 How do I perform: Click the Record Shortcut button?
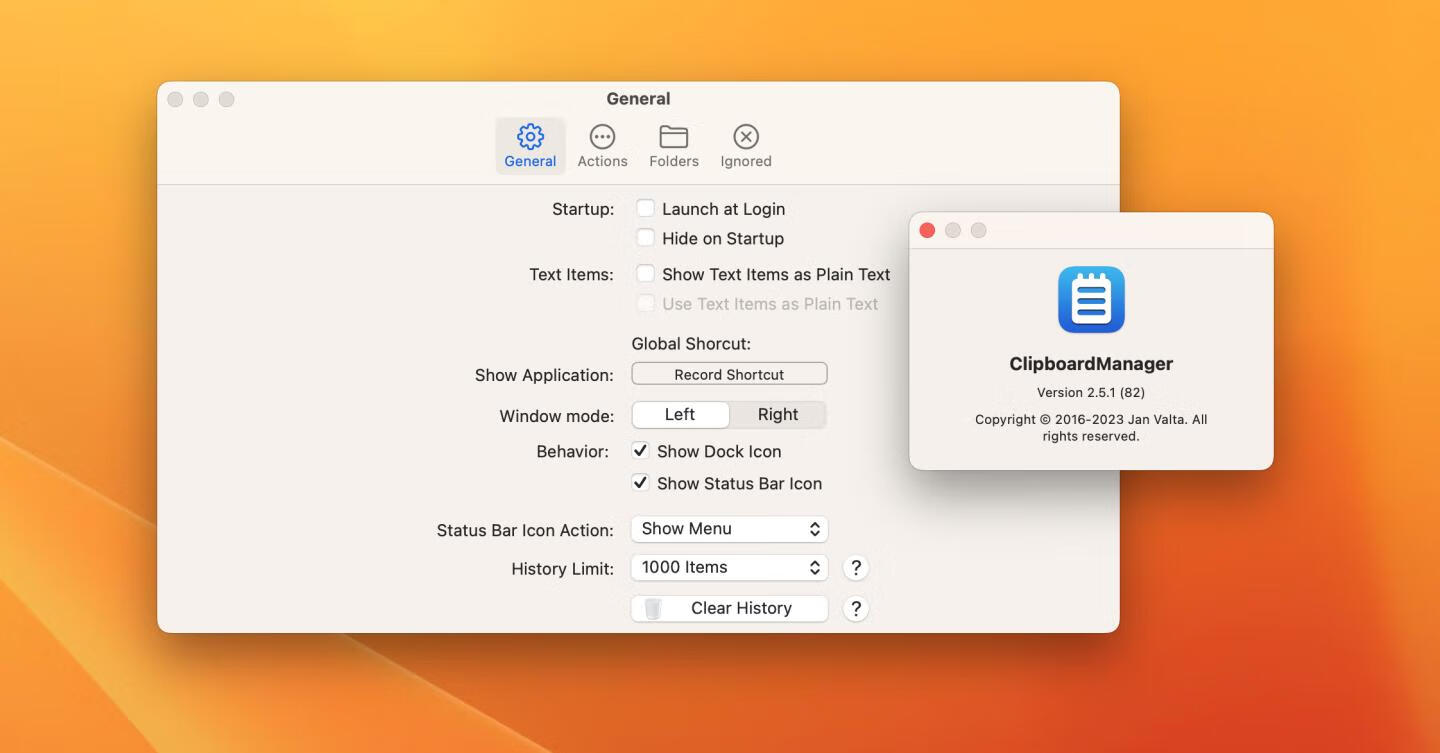click(x=729, y=374)
